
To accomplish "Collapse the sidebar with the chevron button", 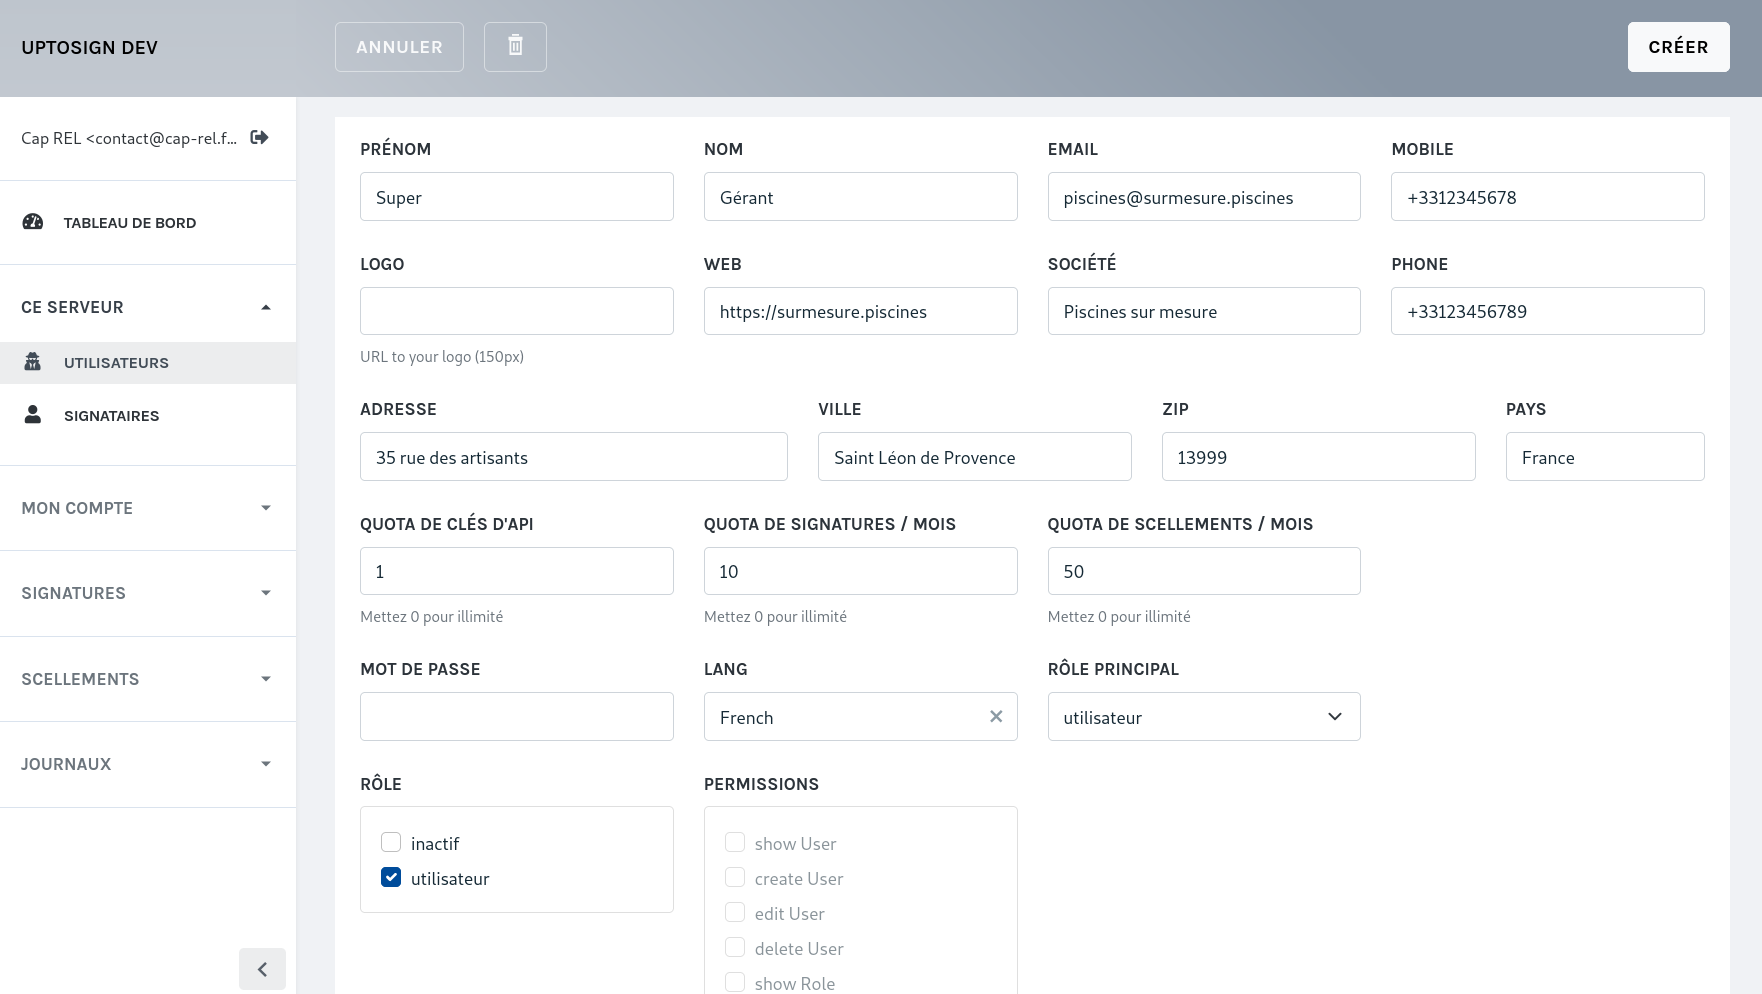I will pyautogui.click(x=262, y=969).
